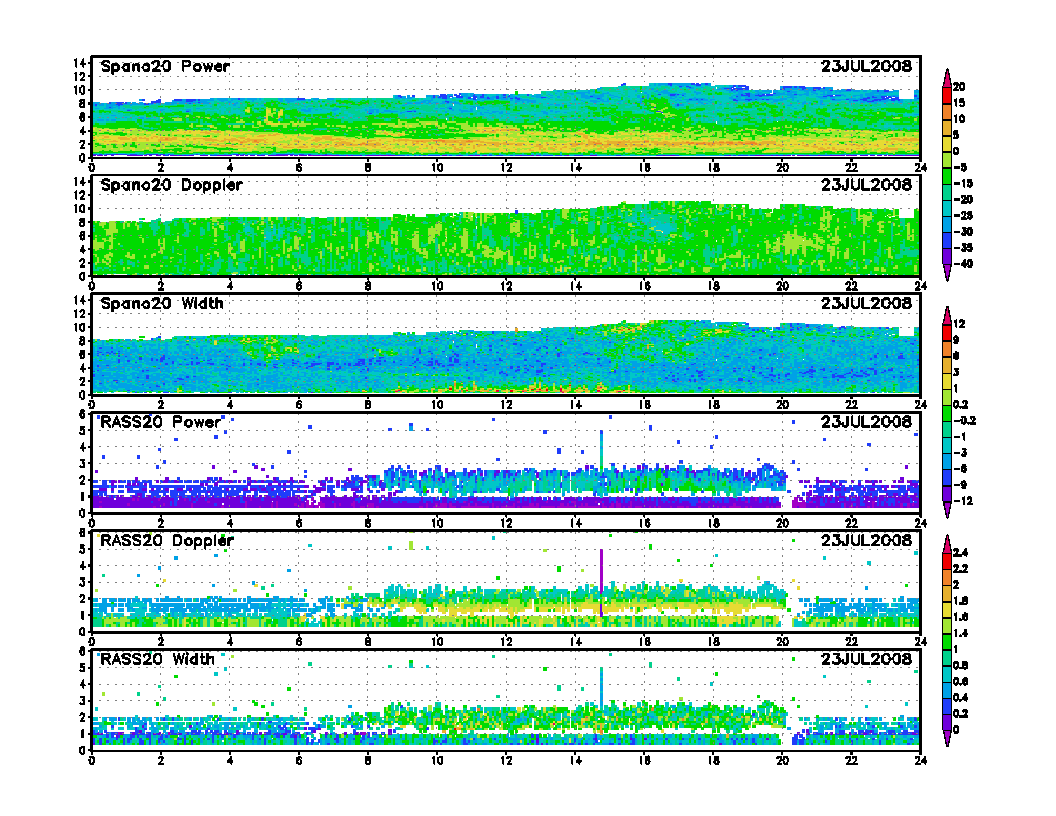Click the "15" label on the top colorbar
The image size is (1056, 816).
[x=959, y=103]
